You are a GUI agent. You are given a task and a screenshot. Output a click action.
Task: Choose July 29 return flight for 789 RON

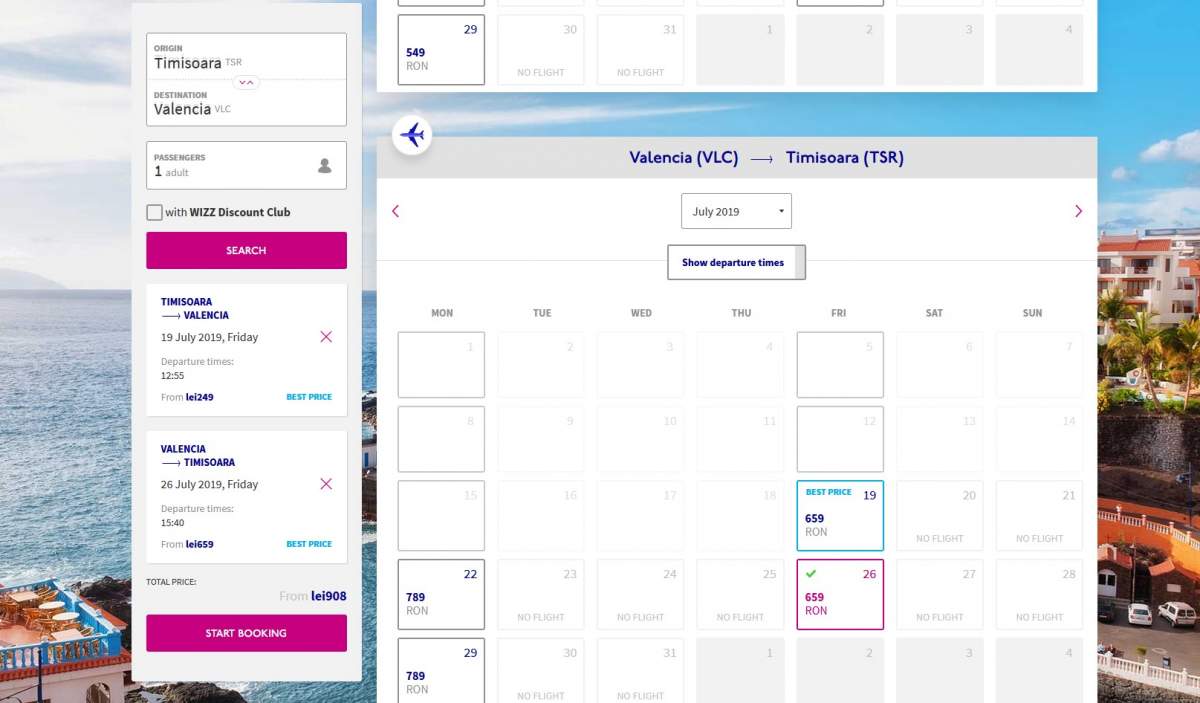(441, 670)
